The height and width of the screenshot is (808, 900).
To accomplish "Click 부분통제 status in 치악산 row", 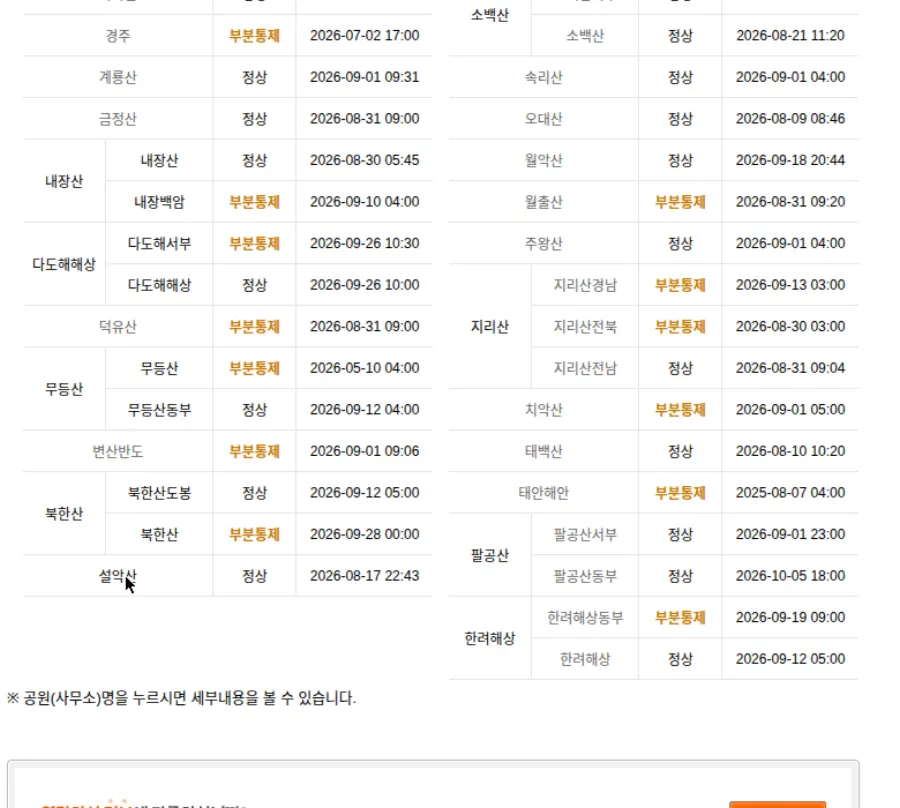I will [x=680, y=410].
